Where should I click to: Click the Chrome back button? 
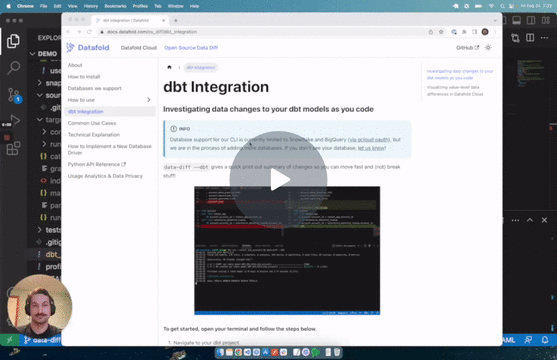69,32
